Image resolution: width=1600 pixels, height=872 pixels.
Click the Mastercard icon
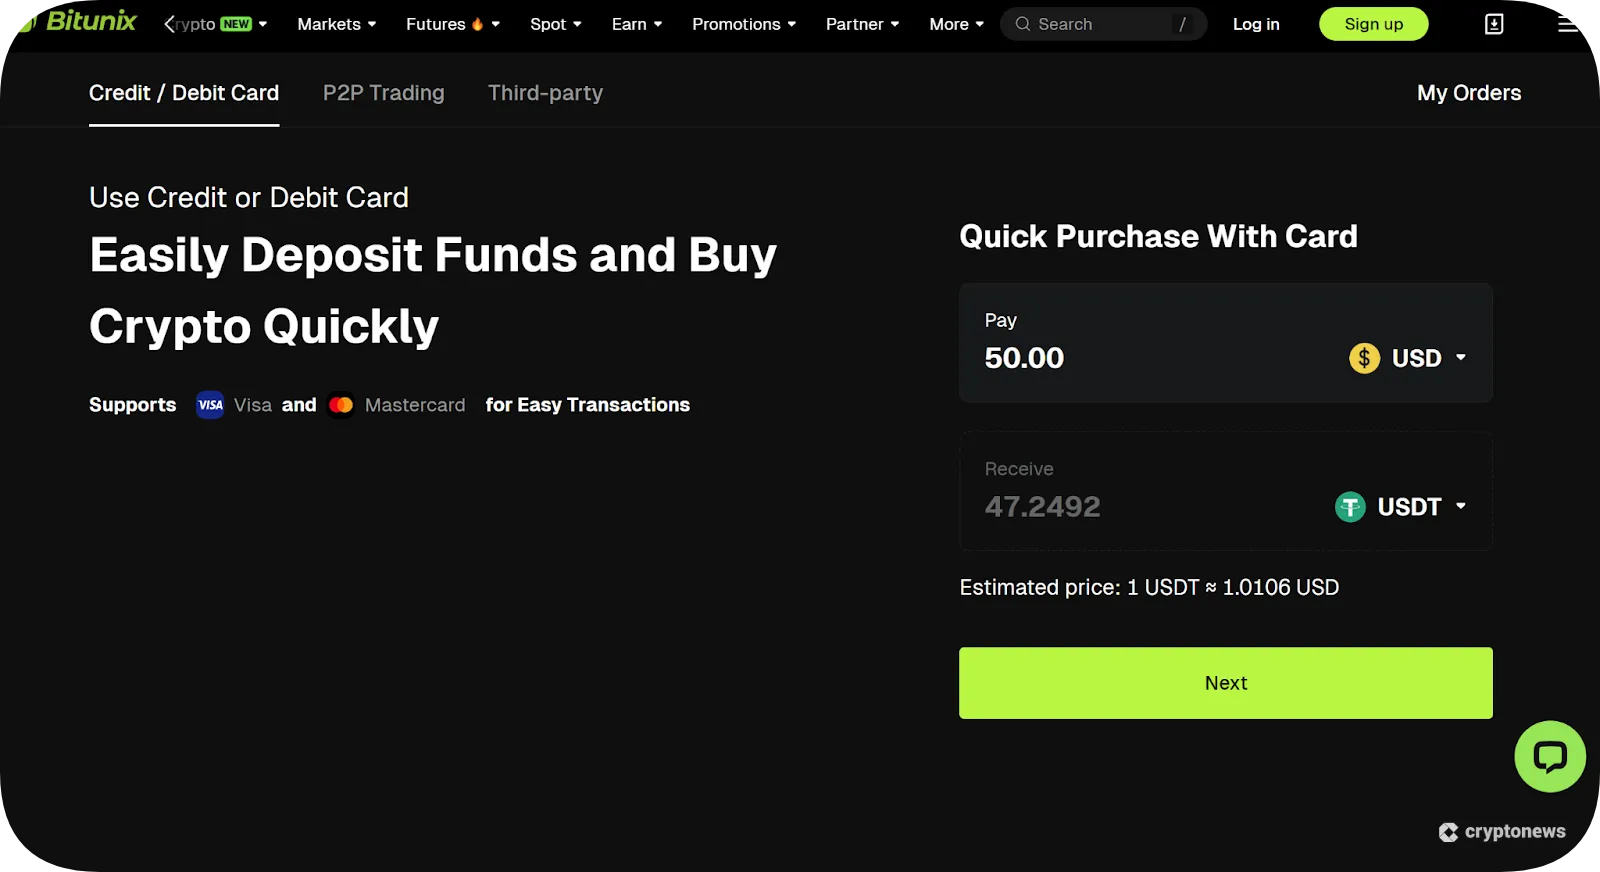pyautogui.click(x=341, y=404)
